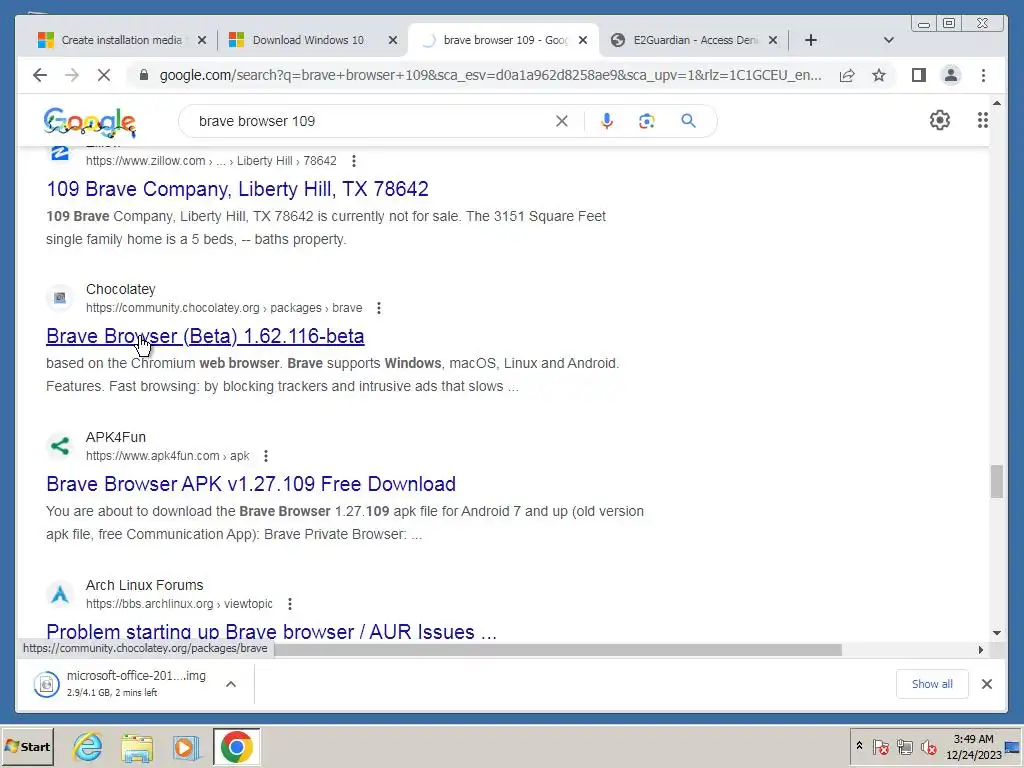
Task: Launch Internet Explorer from the taskbar
Action: [88, 747]
